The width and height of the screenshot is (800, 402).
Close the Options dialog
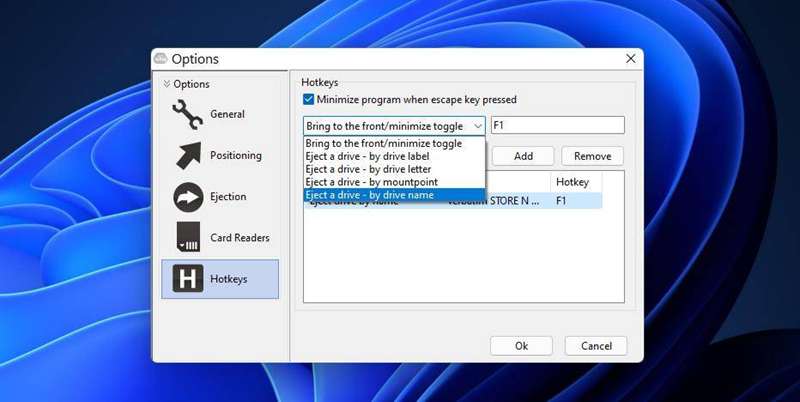click(x=631, y=59)
